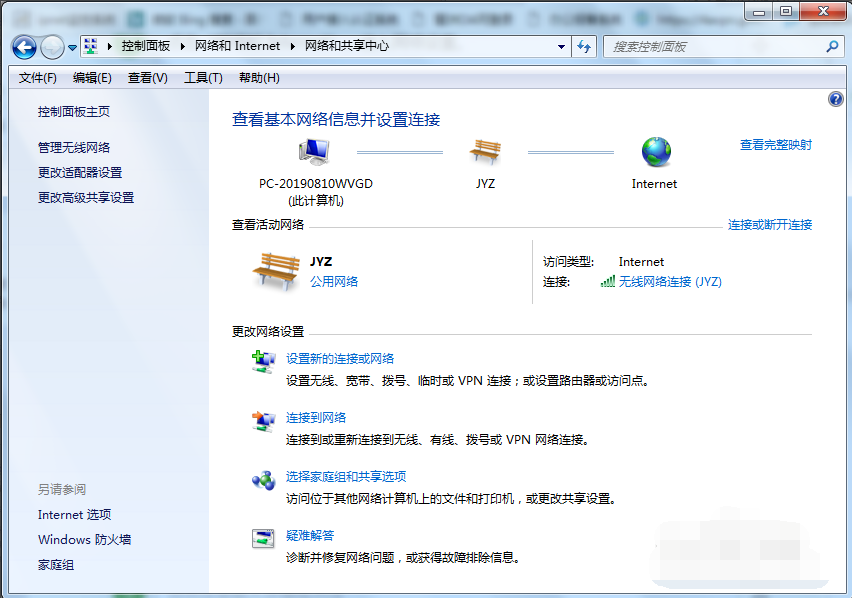Click the large JYZ bench icon under active networks
Viewport: 852px width, 598px height.
click(x=275, y=271)
